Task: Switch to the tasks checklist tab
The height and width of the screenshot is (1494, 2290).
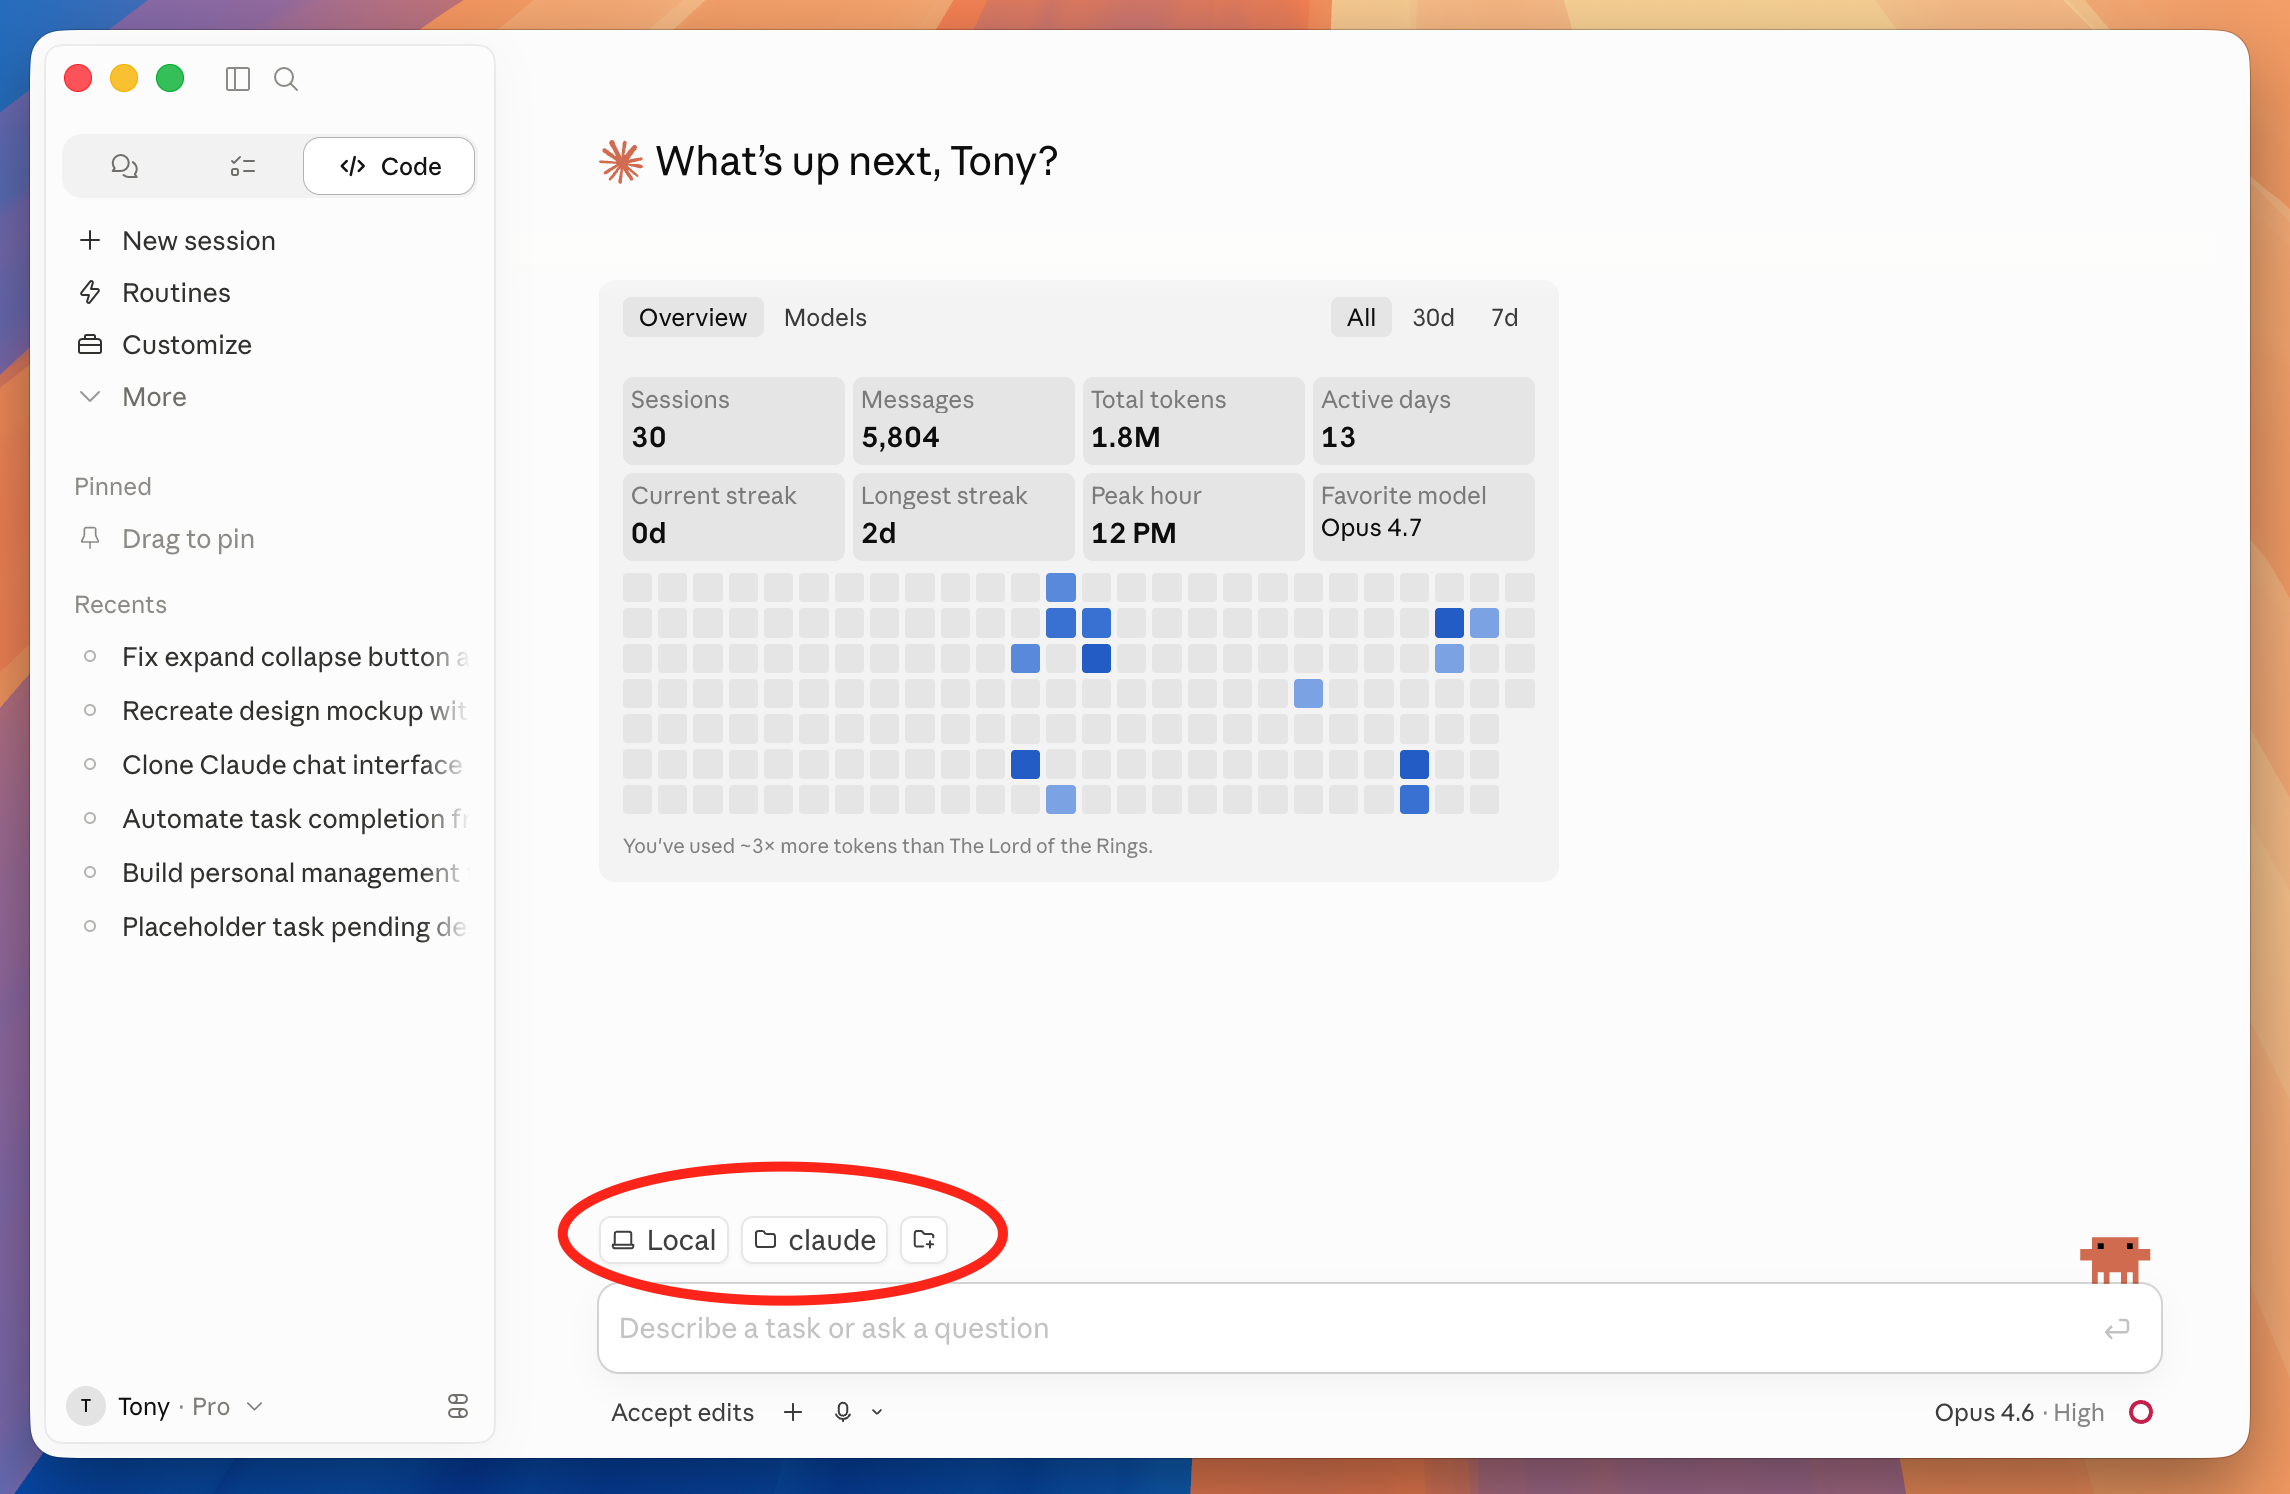Action: pyautogui.click(x=242, y=166)
